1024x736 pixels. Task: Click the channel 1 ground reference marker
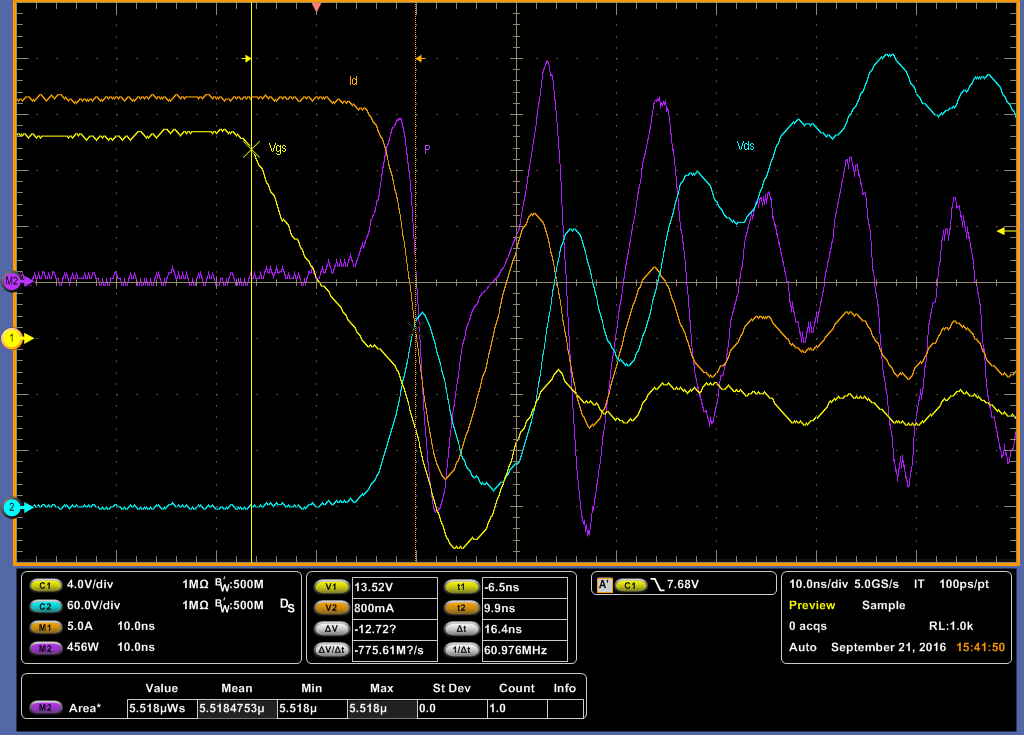(x=13, y=339)
